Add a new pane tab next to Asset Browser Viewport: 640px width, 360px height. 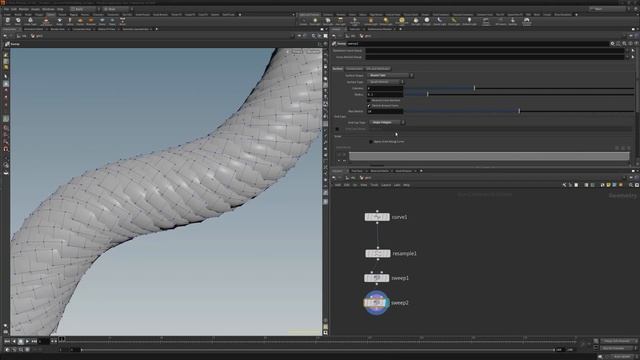click(x=421, y=171)
